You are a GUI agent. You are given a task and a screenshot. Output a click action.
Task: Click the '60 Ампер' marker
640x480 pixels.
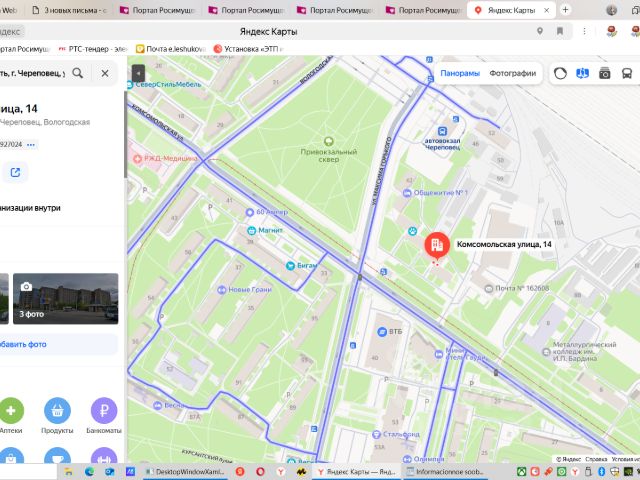250,212
